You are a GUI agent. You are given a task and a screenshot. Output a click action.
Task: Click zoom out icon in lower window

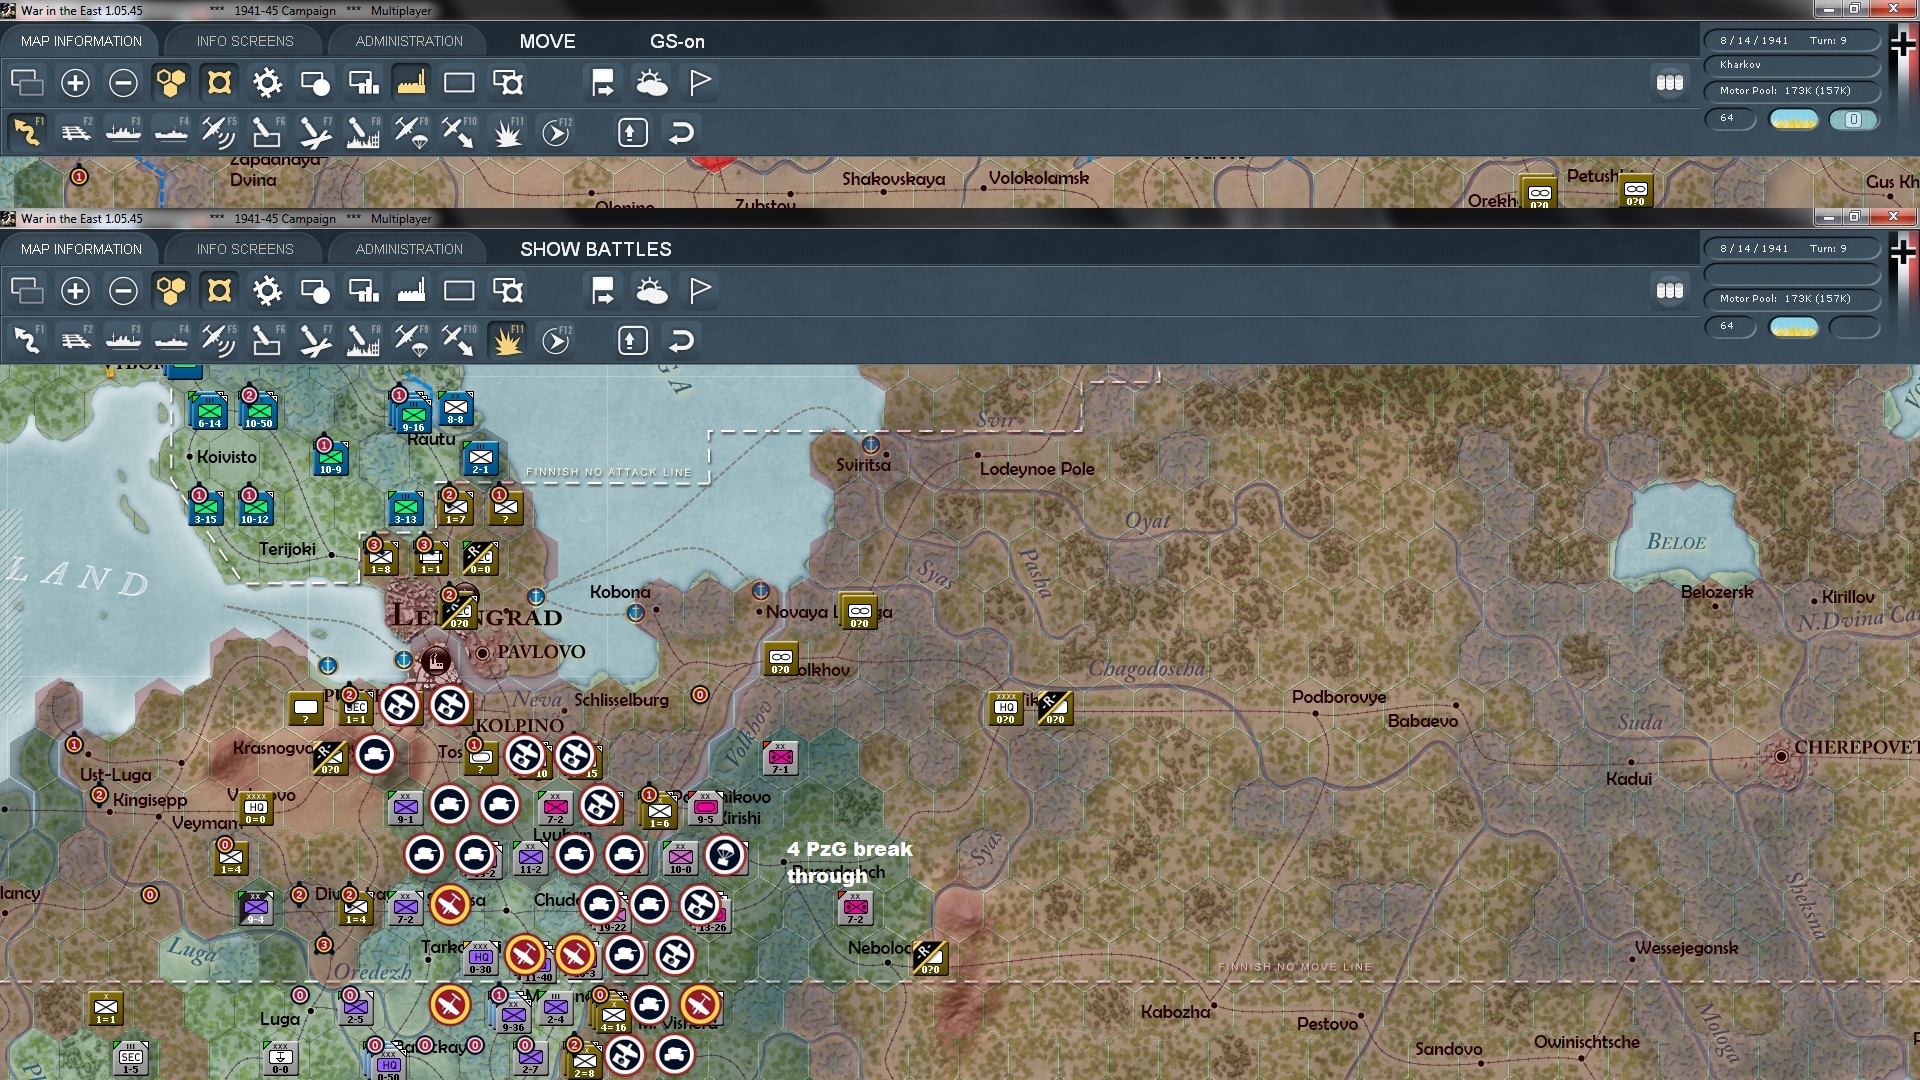[123, 291]
